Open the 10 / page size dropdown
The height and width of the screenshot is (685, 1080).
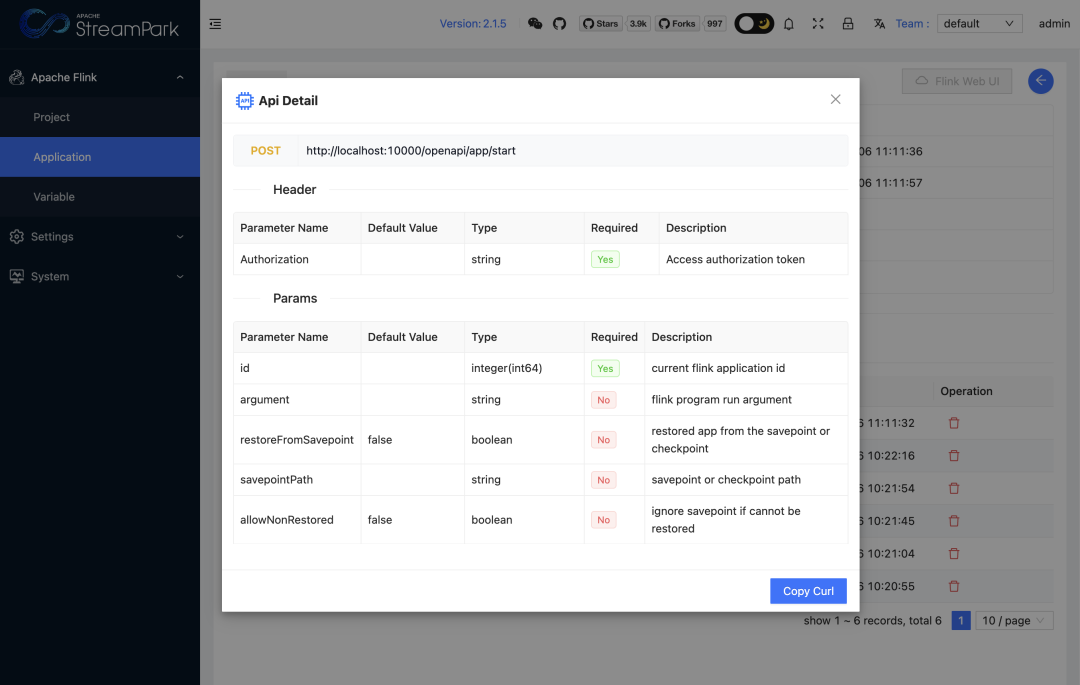1013,621
